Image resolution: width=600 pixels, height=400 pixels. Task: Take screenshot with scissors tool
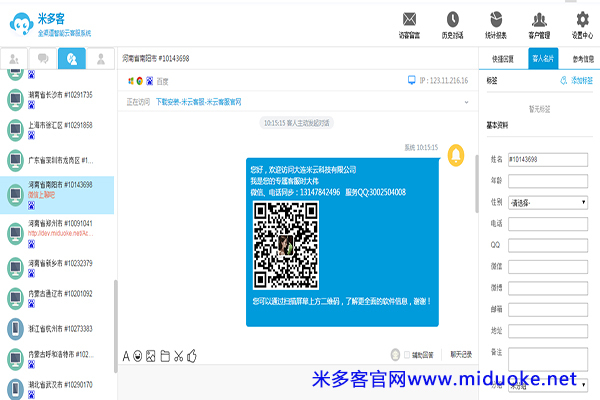click(178, 356)
